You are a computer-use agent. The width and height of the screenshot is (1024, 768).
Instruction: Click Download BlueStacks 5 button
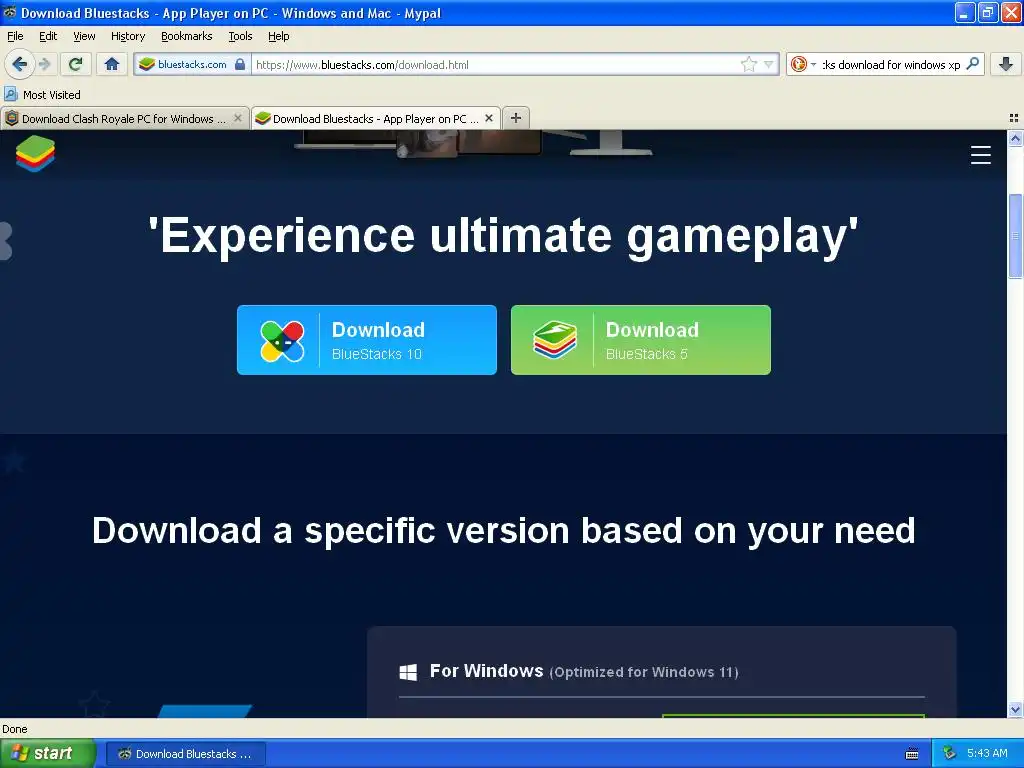641,340
